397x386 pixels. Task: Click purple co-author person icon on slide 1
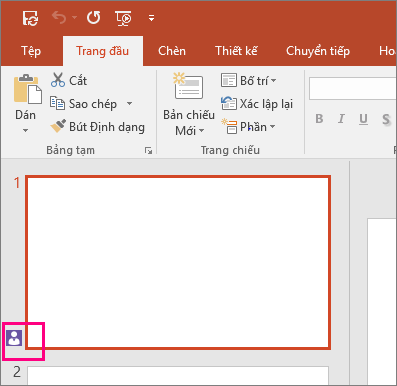click(x=14, y=338)
